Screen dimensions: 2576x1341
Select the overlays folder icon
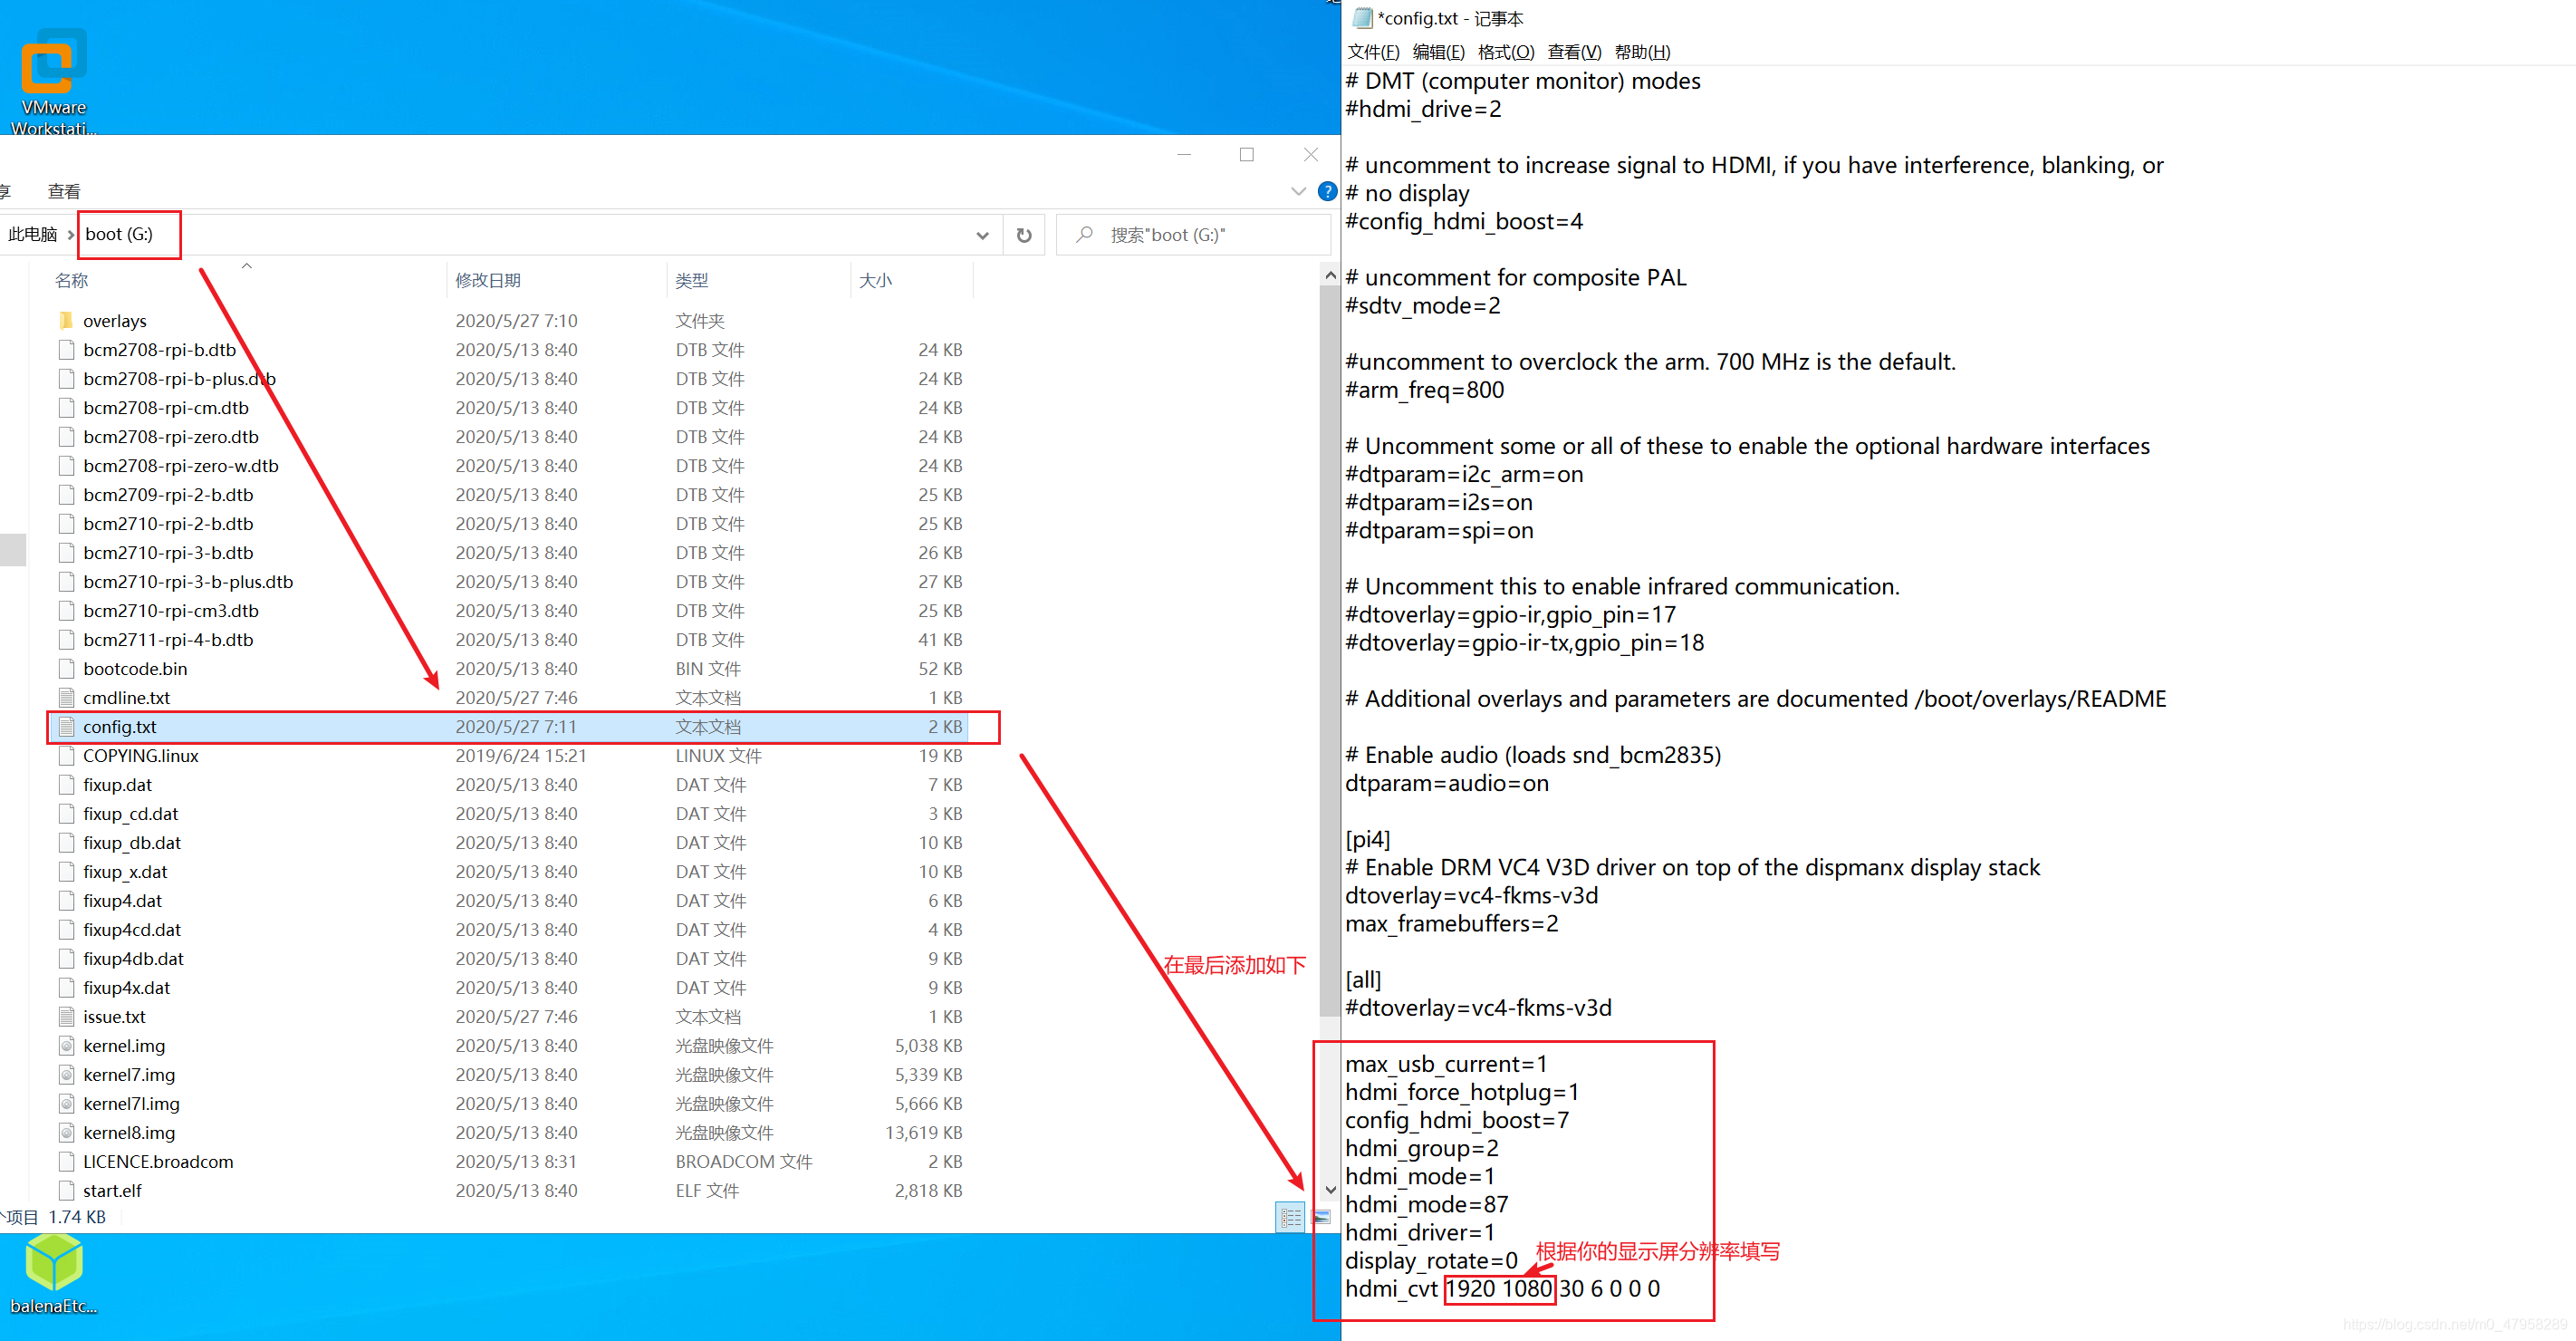[66, 320]
